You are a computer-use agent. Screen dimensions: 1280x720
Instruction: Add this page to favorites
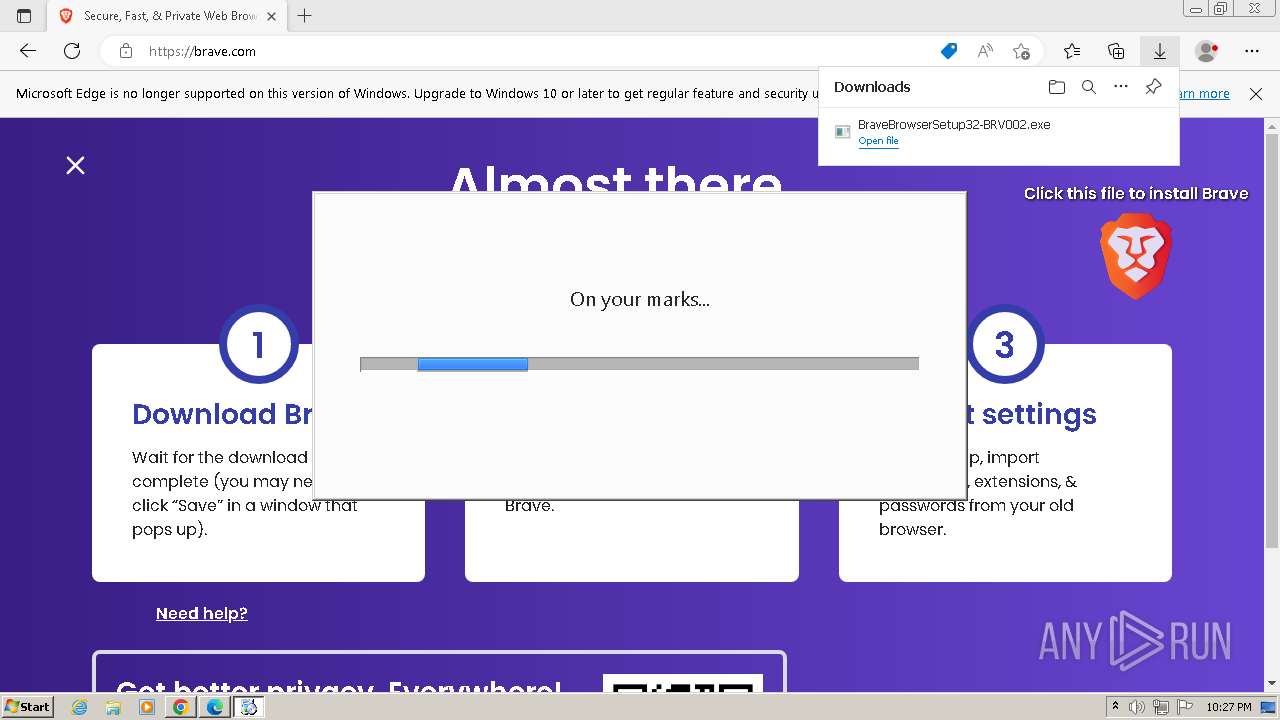1021,51
